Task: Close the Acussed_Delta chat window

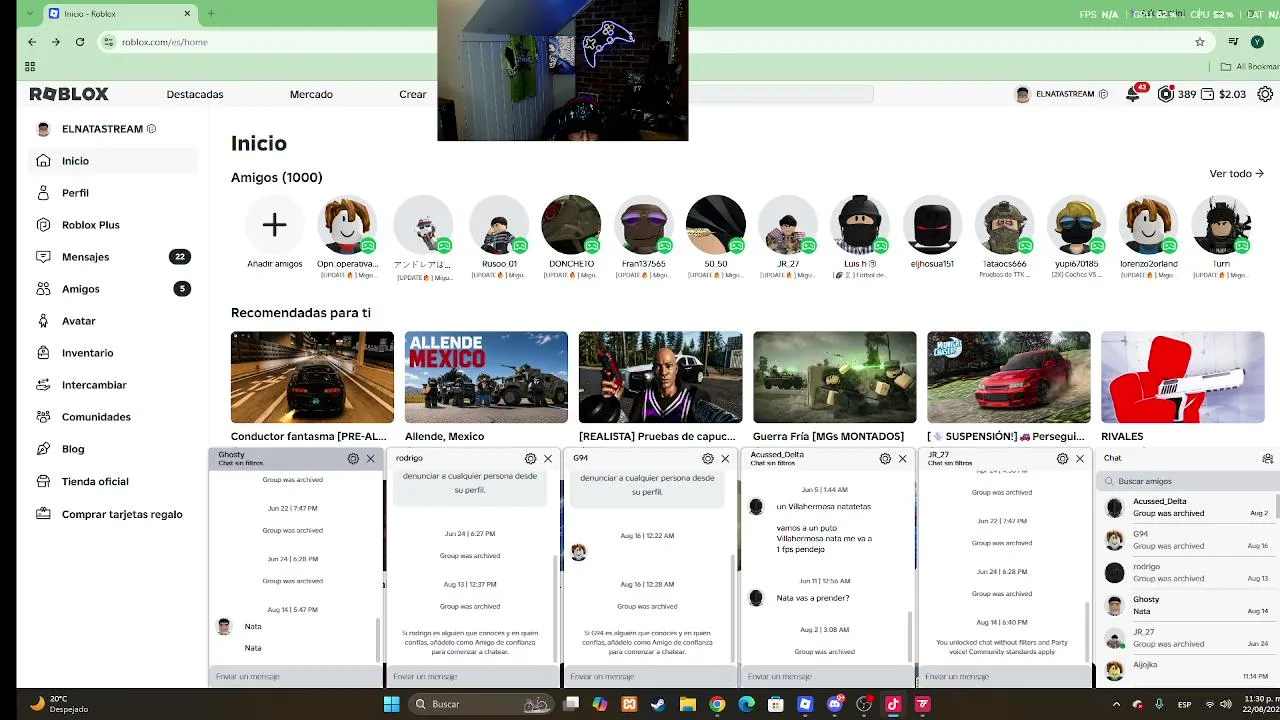Action: tap(902, 459)
